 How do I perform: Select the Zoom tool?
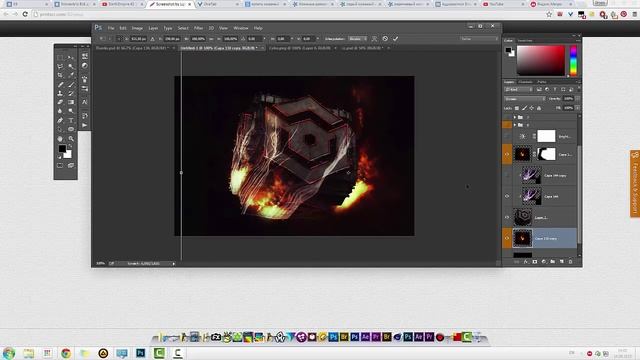71,139
